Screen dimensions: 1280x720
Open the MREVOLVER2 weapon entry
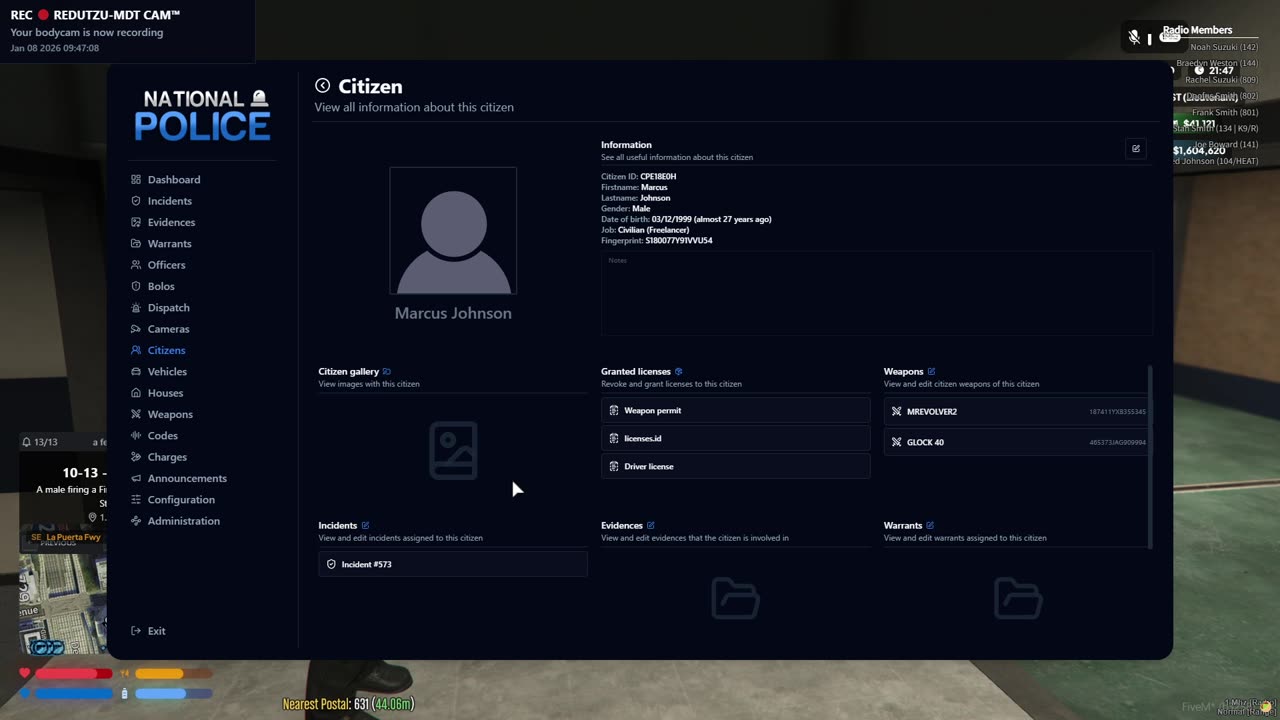(x=1018, y=412)
